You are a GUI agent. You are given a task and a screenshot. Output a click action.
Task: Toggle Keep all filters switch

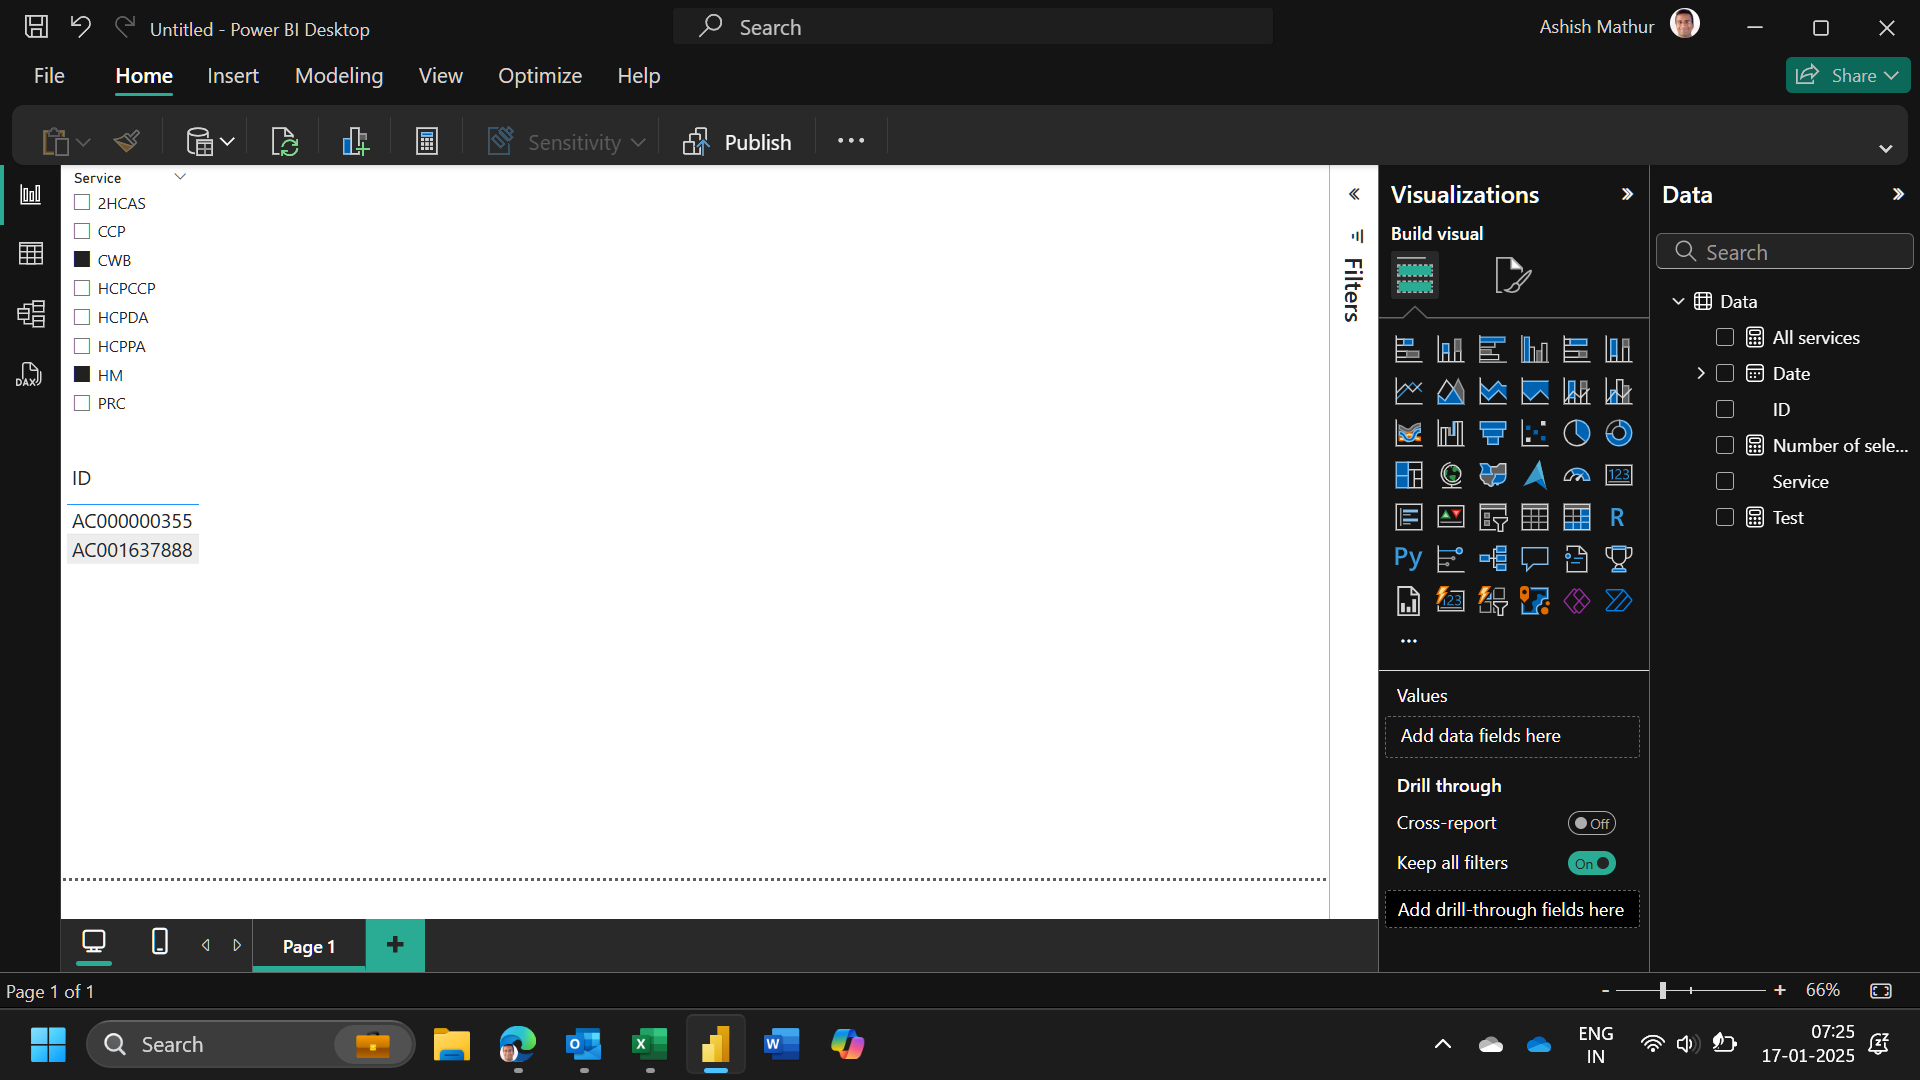click(1591, 863)
